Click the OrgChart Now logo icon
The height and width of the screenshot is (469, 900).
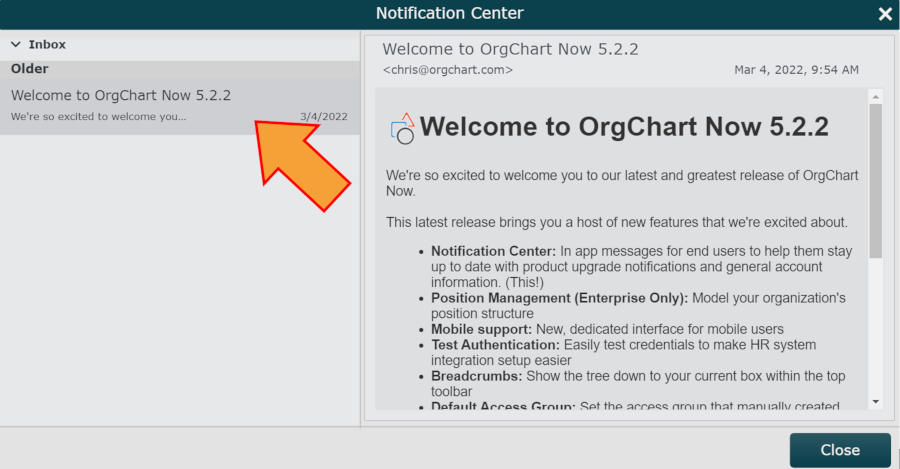tap(403, 129)
